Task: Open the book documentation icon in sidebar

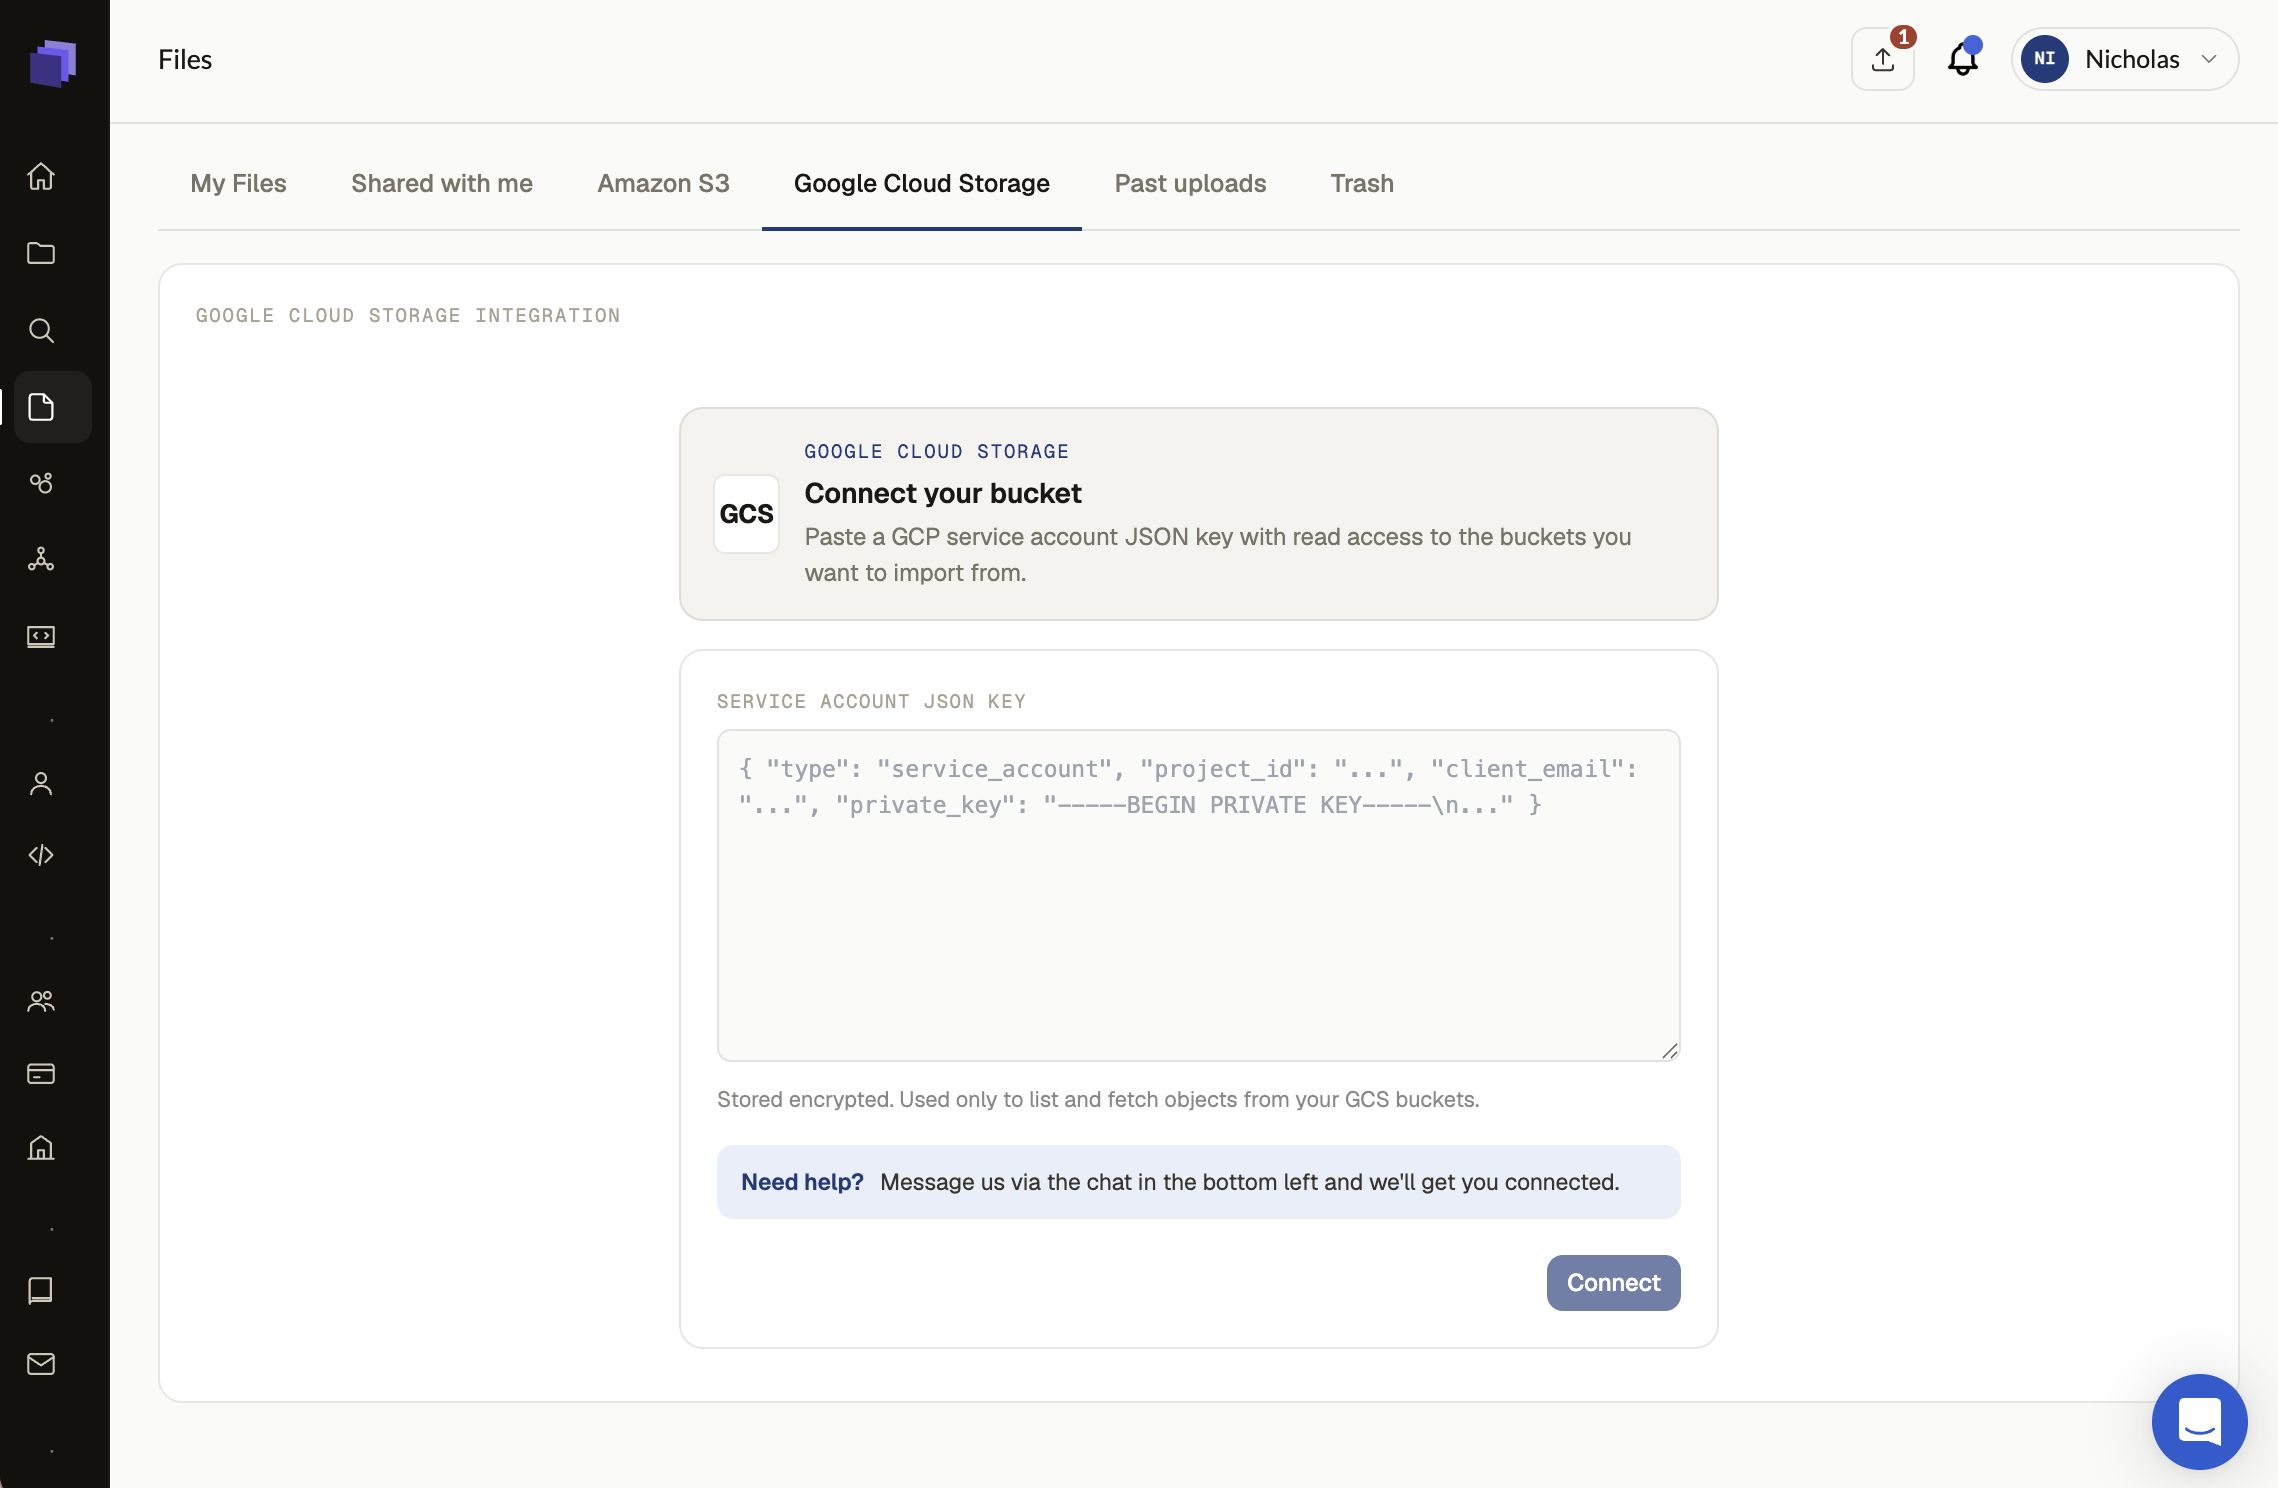Action: (41, 1291)
